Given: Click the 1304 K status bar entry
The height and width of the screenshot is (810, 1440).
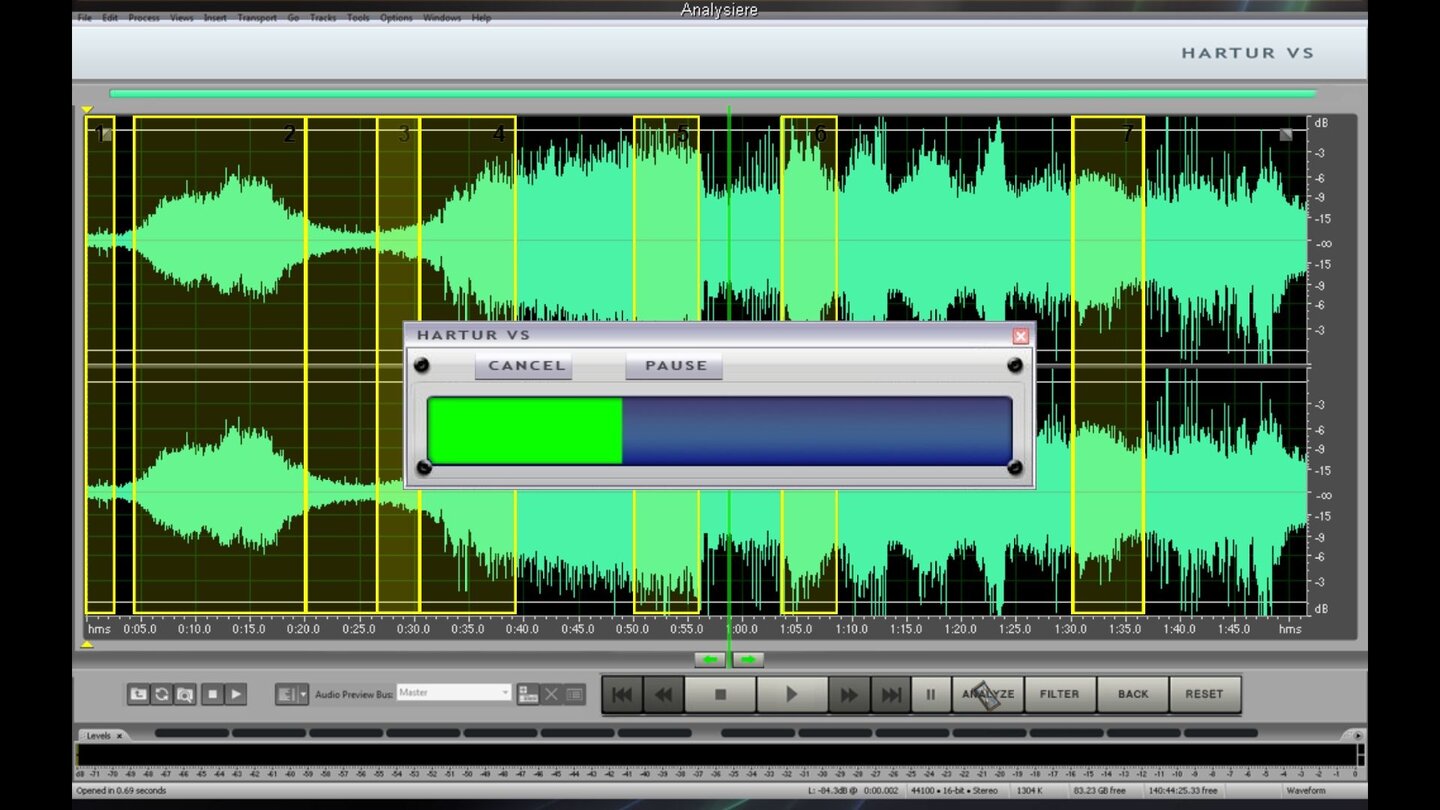Looking at the screenshot, I should pyautogui.click(x=1030, y=791).
